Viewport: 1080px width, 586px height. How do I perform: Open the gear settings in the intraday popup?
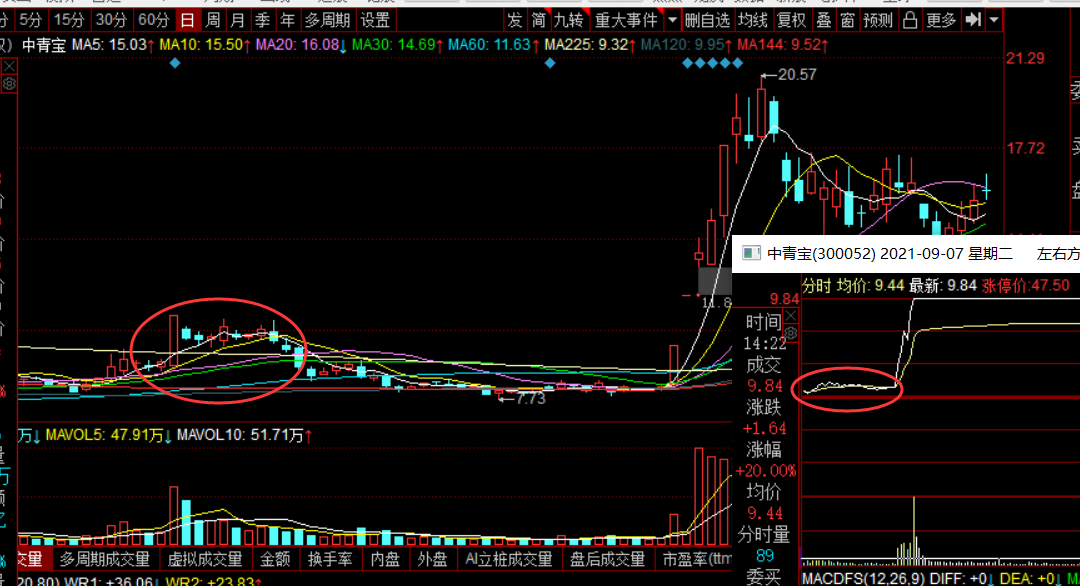(x=790, y=333)
